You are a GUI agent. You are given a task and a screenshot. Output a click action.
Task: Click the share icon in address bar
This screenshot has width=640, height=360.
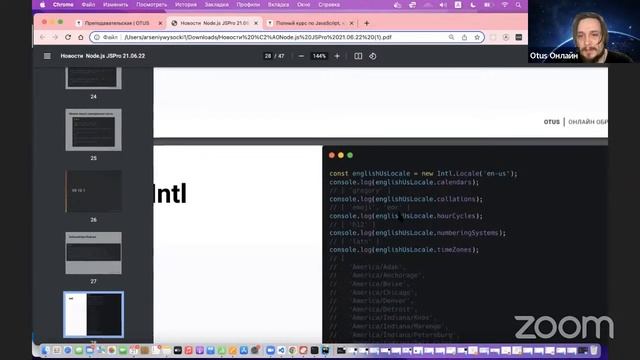pos(464,37)
